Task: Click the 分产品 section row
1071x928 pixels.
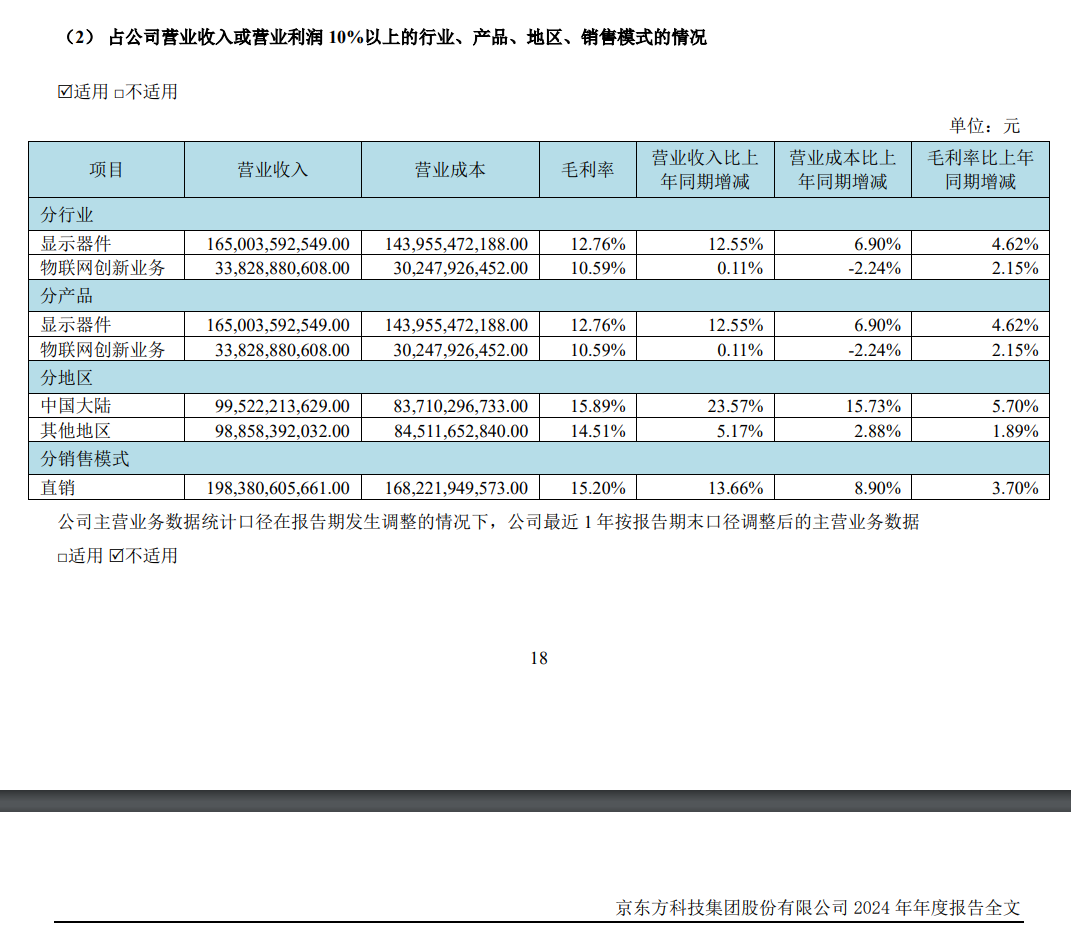Action: click(x=539, y=296)
